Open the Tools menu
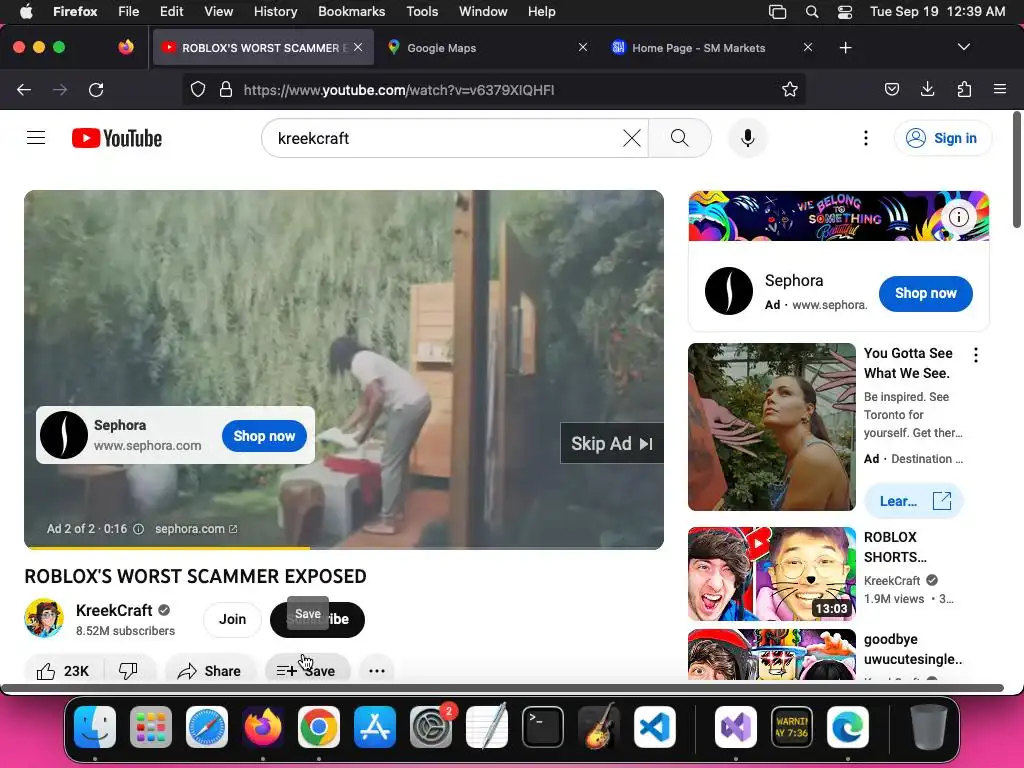 pyautogui.click(x=422, y=11)
